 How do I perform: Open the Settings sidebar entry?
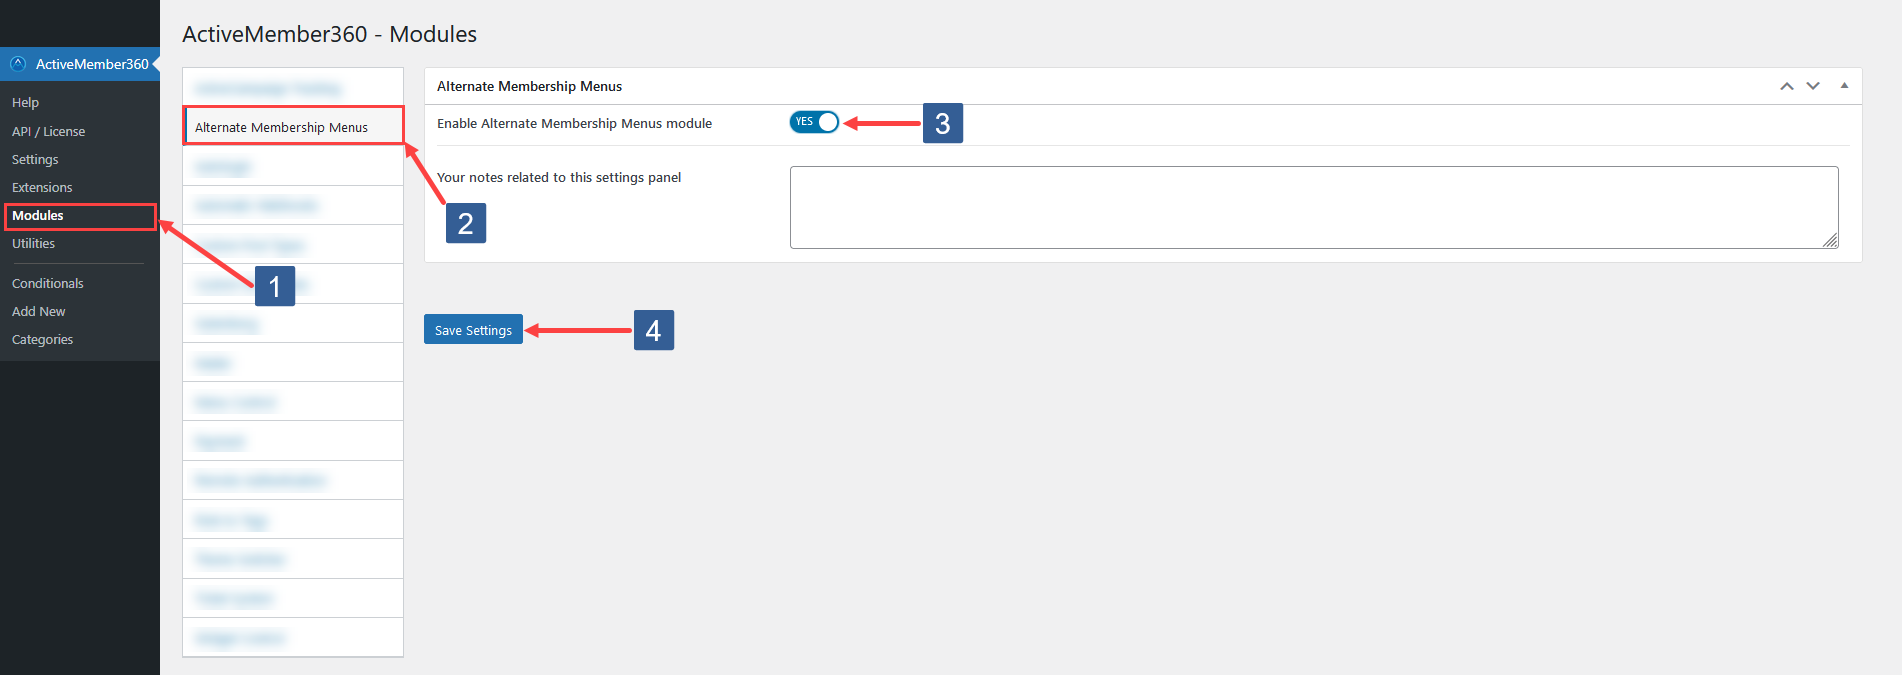[x=34, y=159]
